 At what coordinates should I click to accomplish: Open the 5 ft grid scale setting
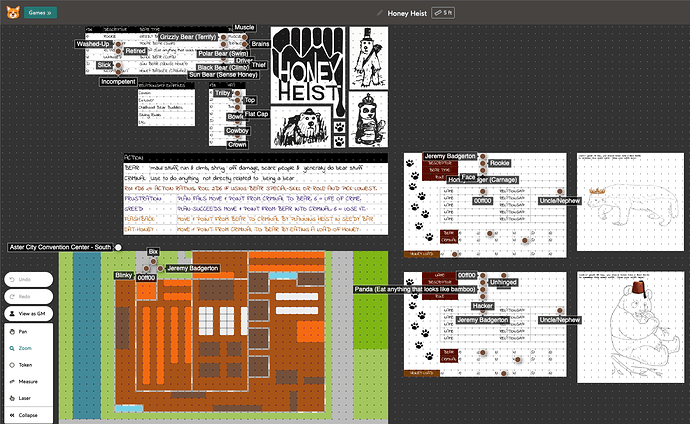click(x=443, y=13)
